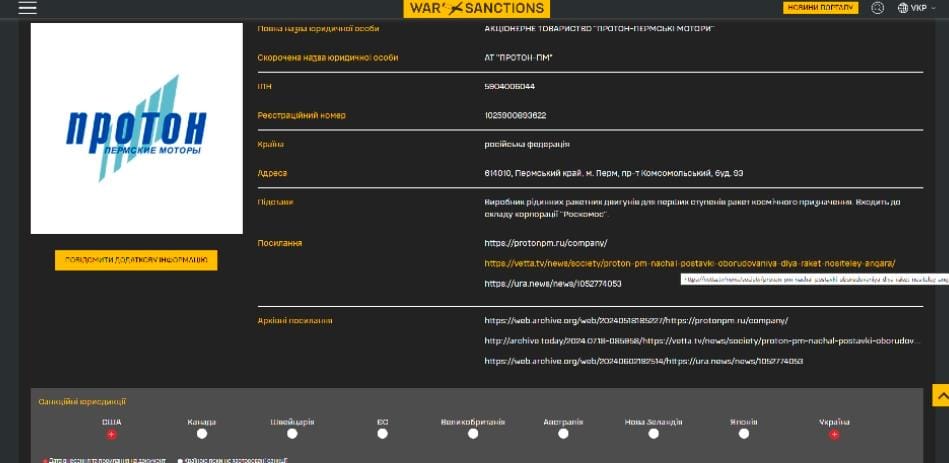The width and height of the screenshot is (949, 463).
Task: Click the scroll-to-top arrow button
Action: pos(940,396)
